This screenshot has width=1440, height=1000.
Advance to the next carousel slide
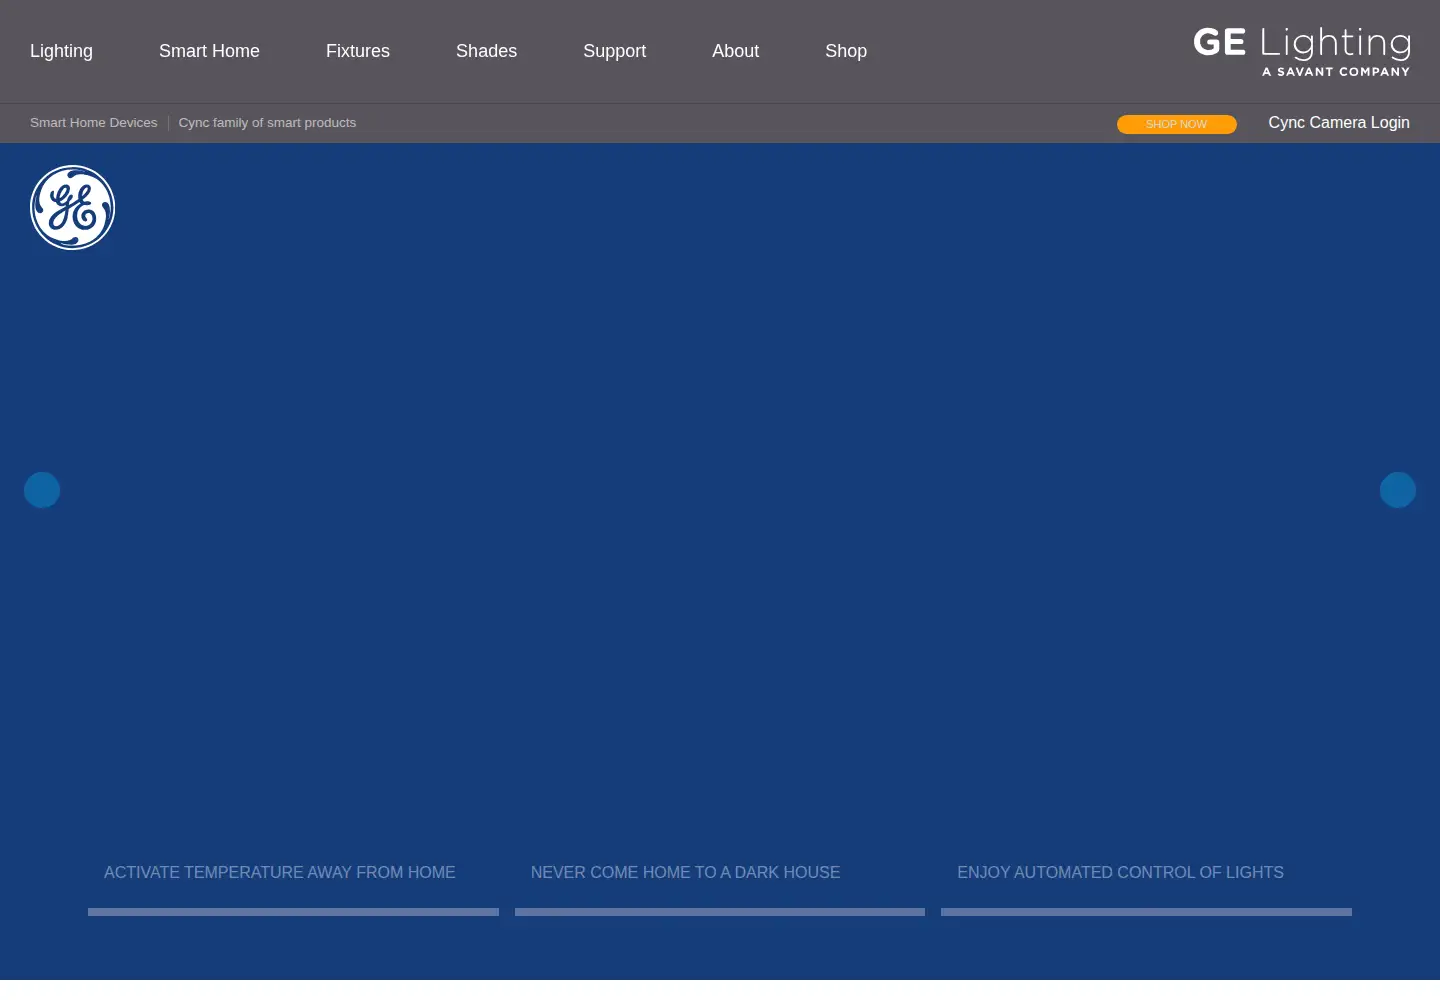[1398, 490]
